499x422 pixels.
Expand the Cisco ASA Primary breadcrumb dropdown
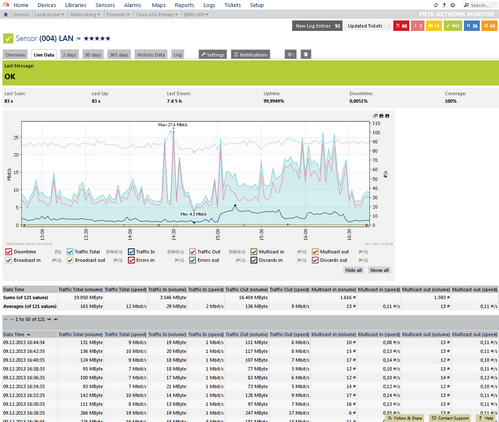pyautogui.click(x=176, y=15)
